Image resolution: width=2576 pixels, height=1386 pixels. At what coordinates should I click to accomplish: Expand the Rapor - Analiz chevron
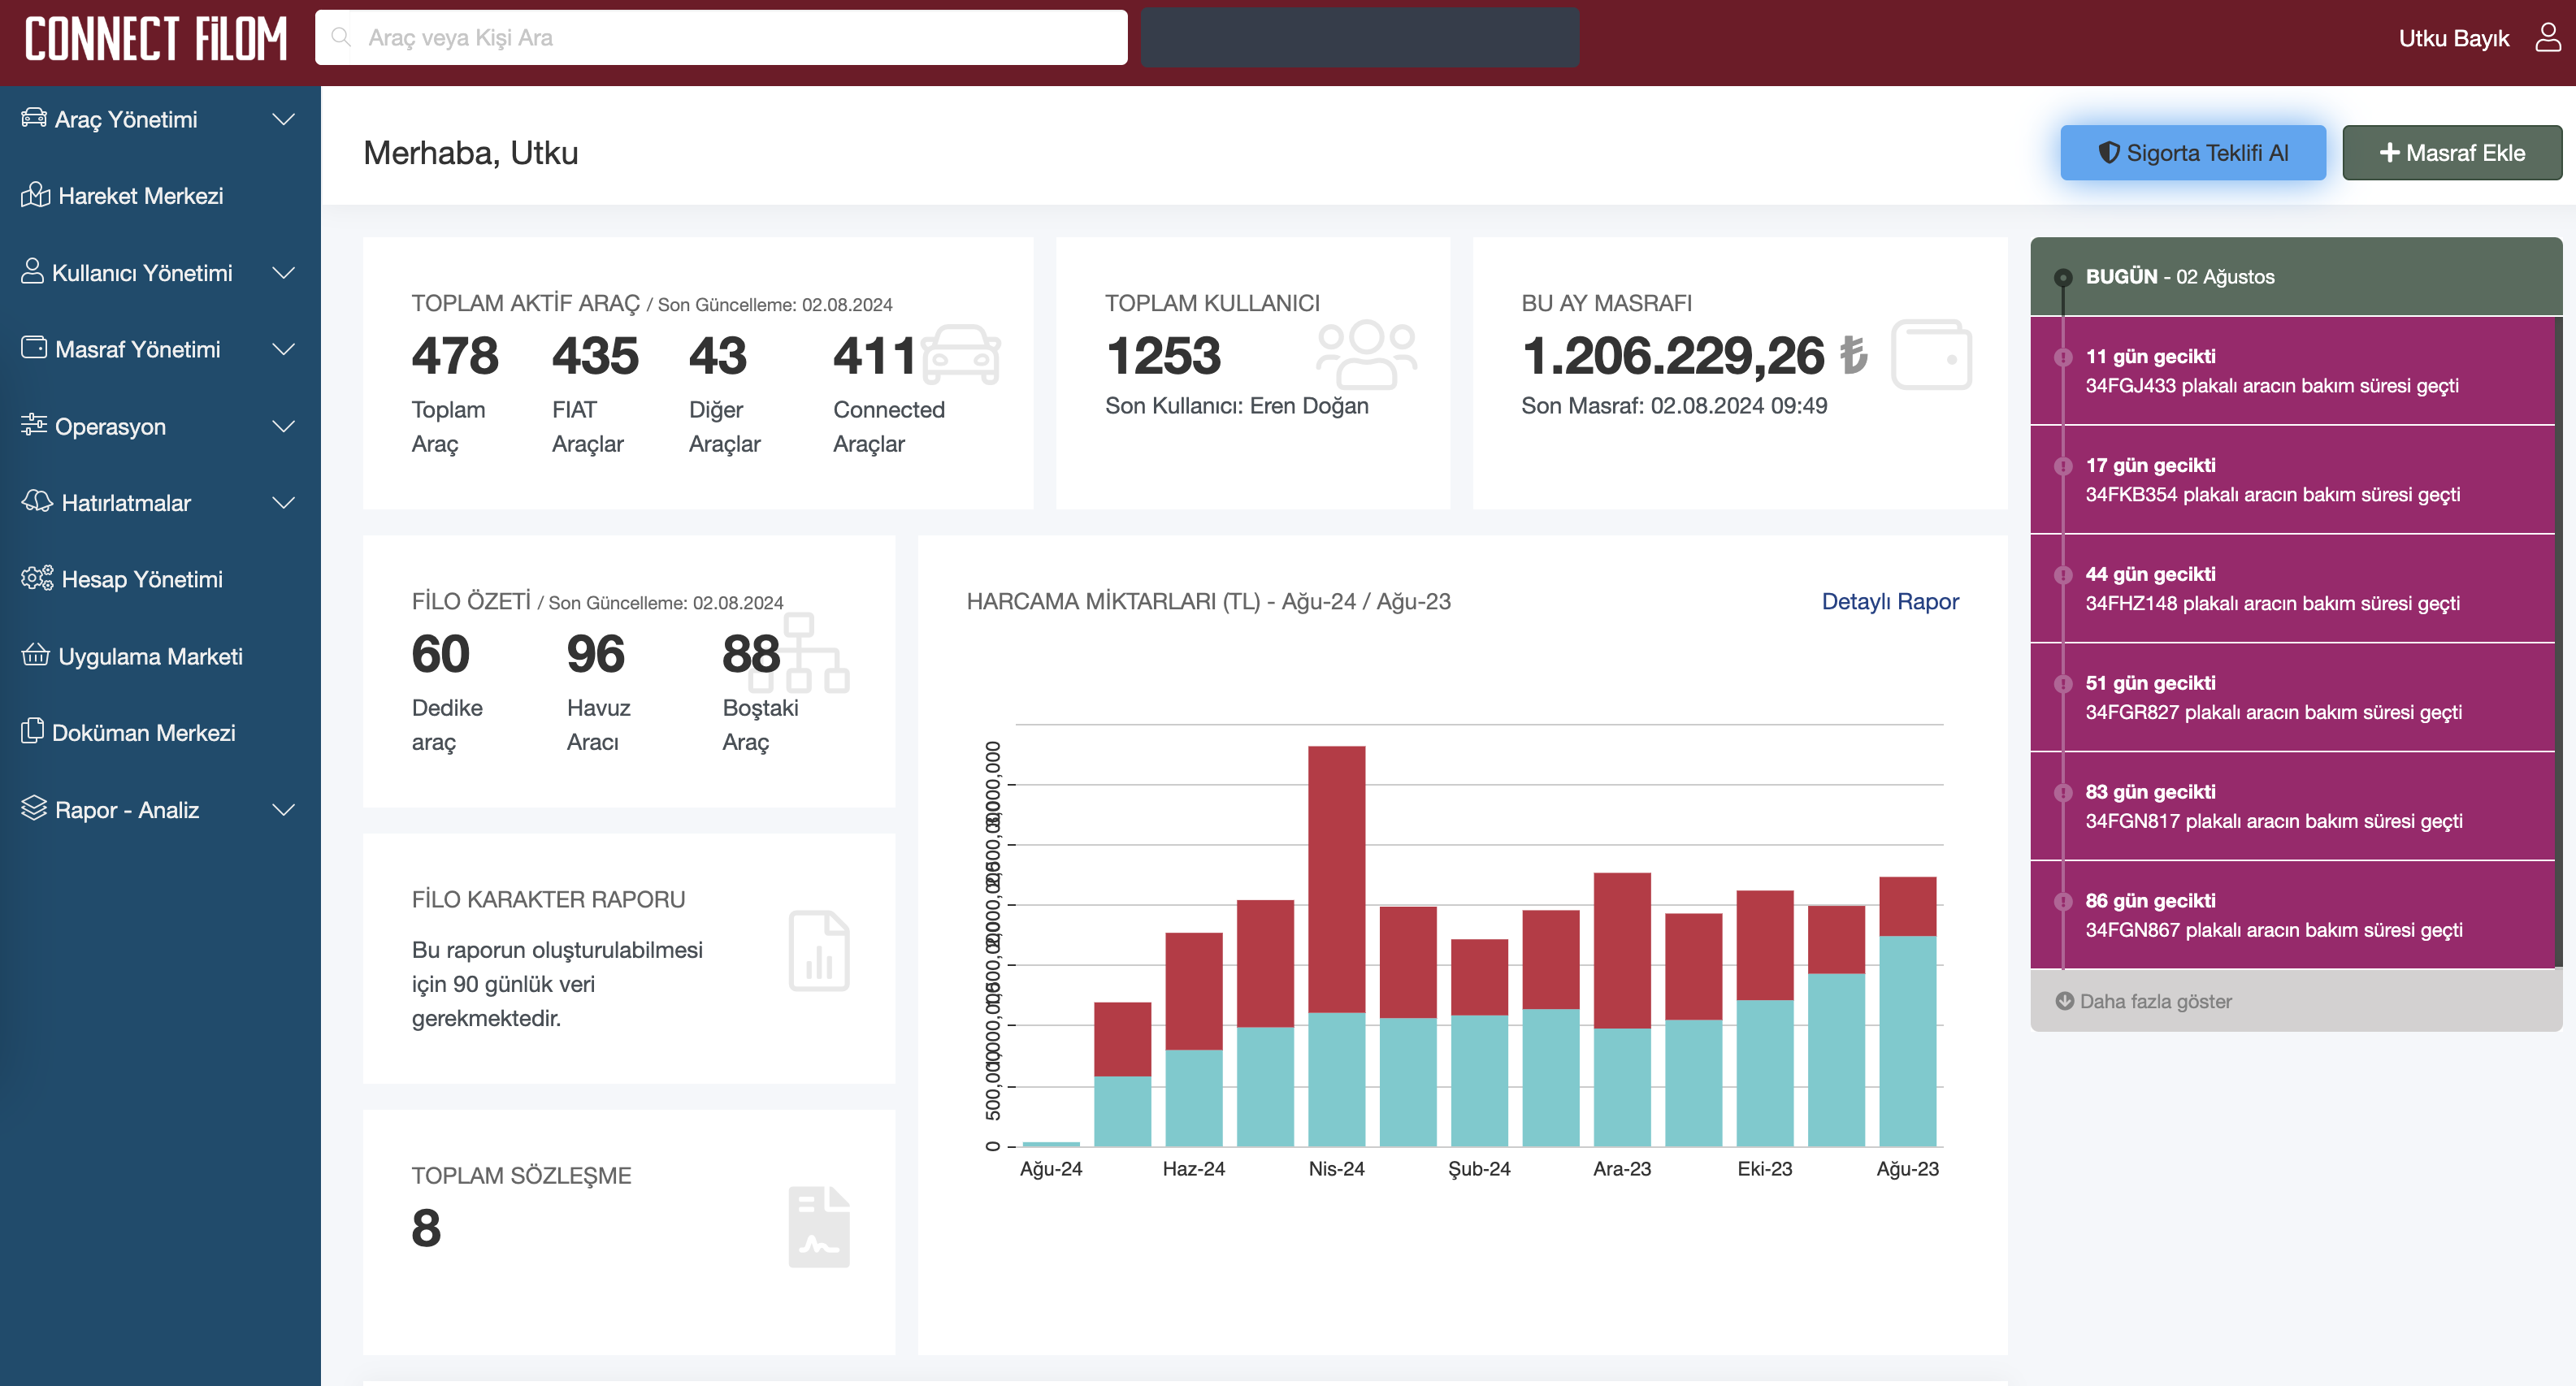pyautogui.click(x=284, y=809)
